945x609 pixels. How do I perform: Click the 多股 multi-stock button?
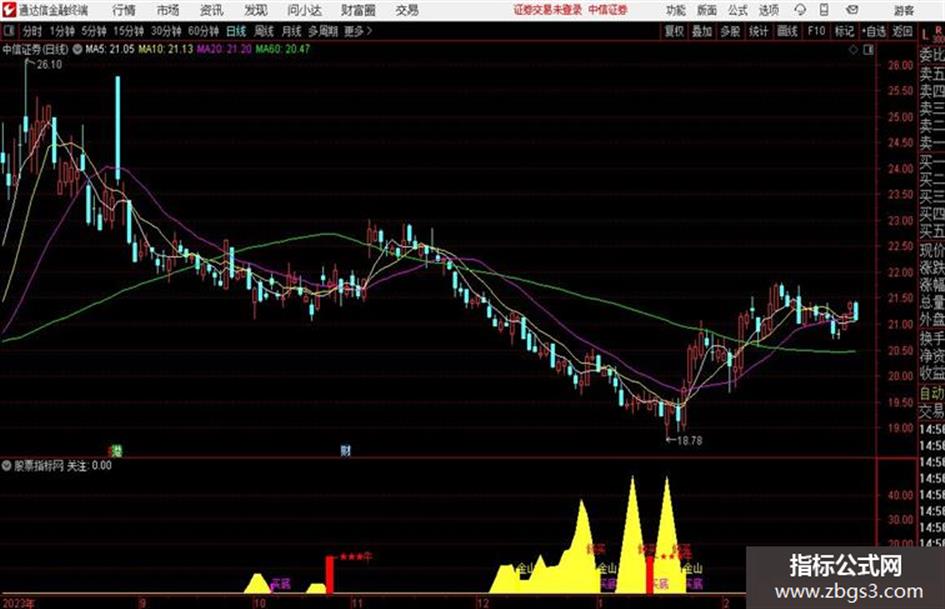tap(730, 31)
